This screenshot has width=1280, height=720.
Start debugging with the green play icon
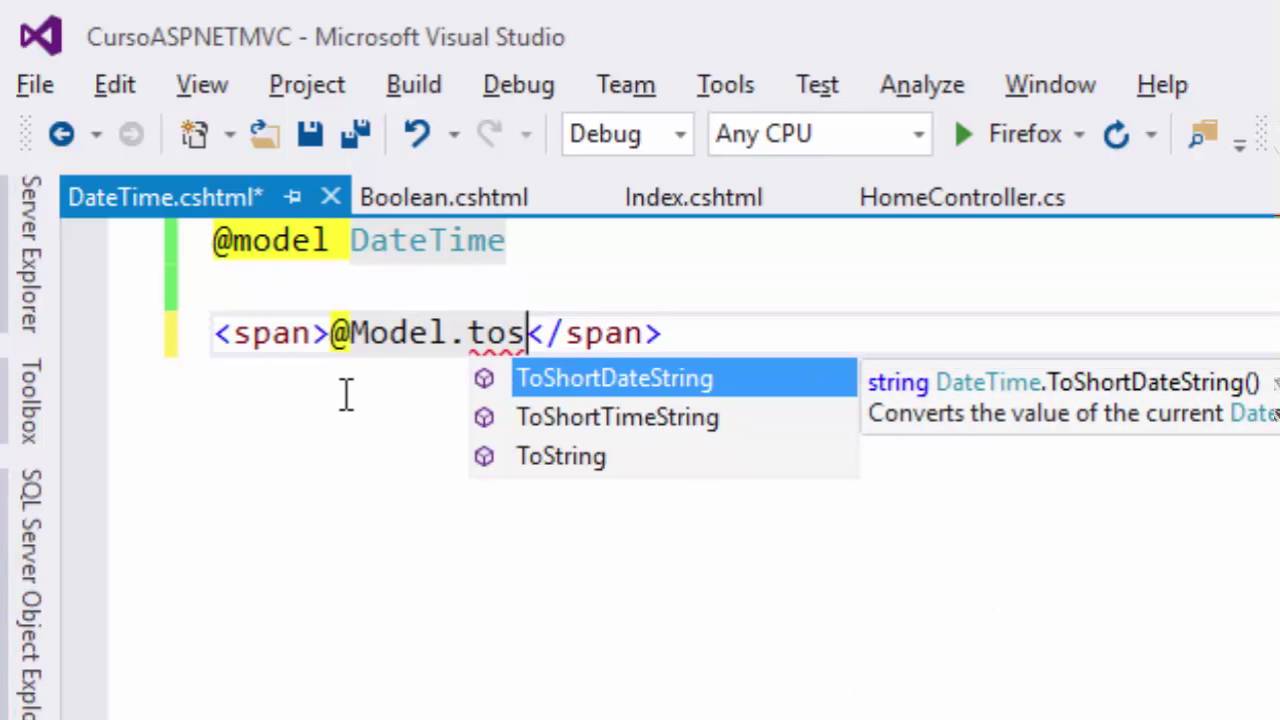point(963,134)
